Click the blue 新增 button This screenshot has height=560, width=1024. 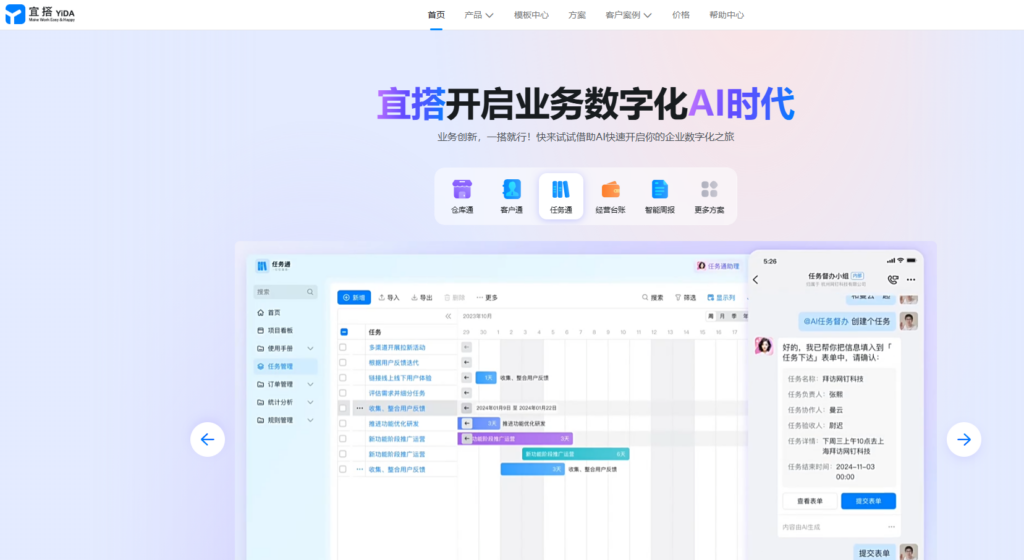[x=354, y=297]
